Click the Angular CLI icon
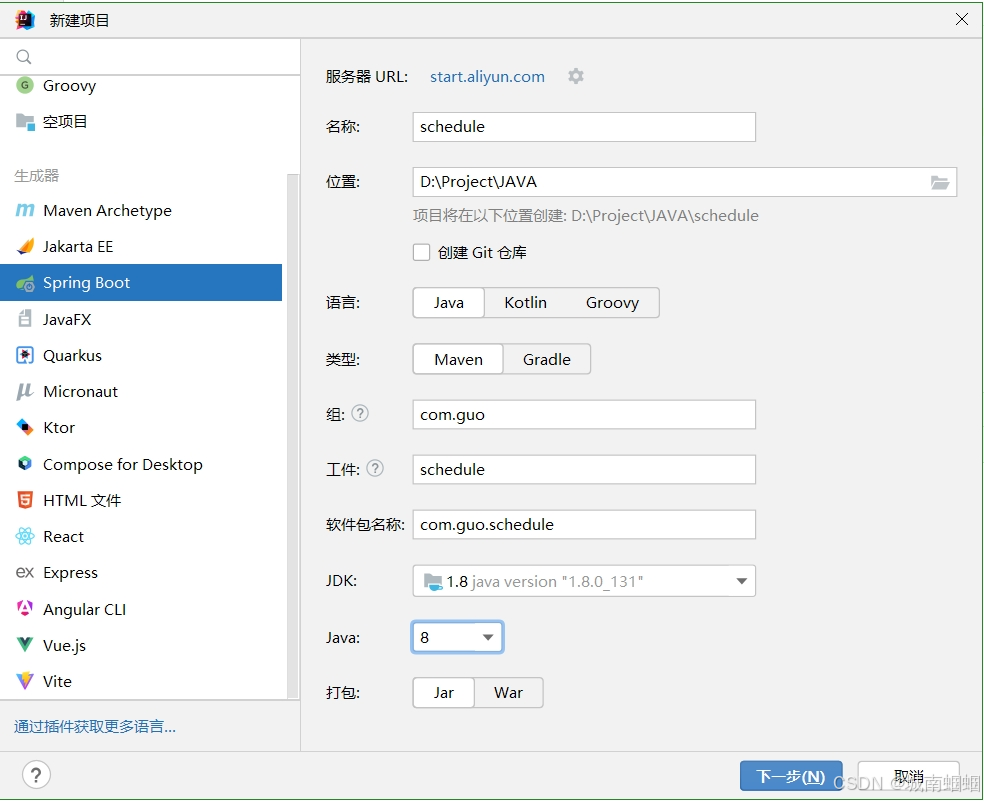Image resolution: width=984 pixels, height=801 pixels. pos(24,608)
